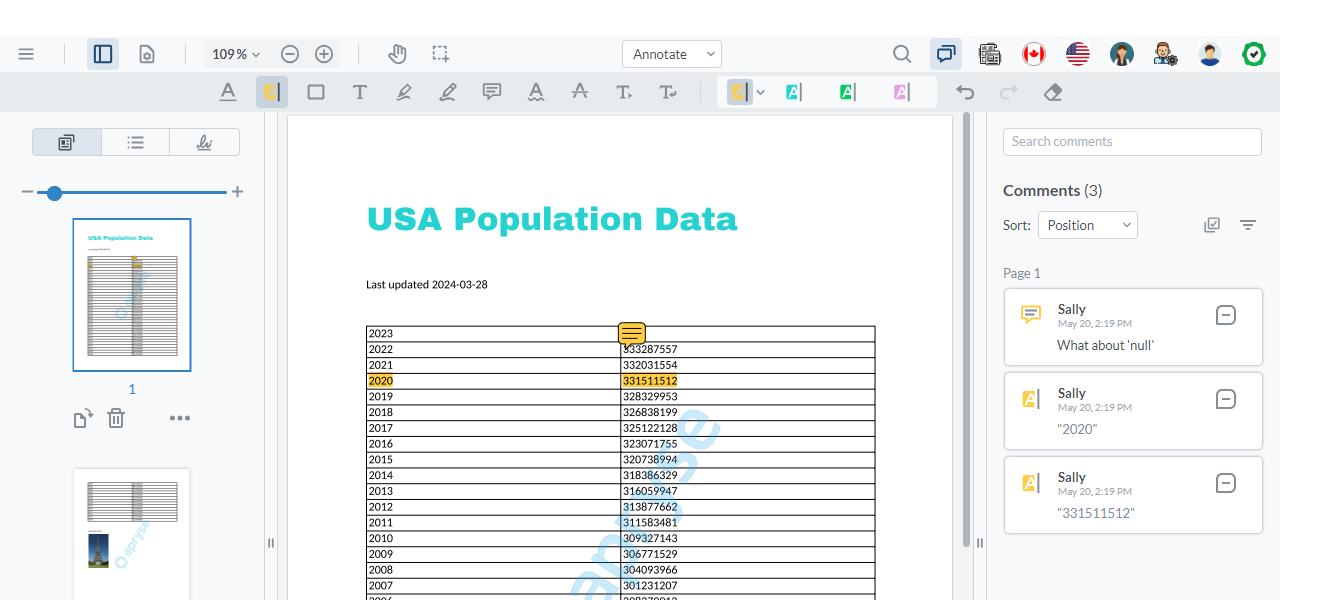Open the hamburger menu
Screen dimensions: 1332x600
click(x=26, y=54)
